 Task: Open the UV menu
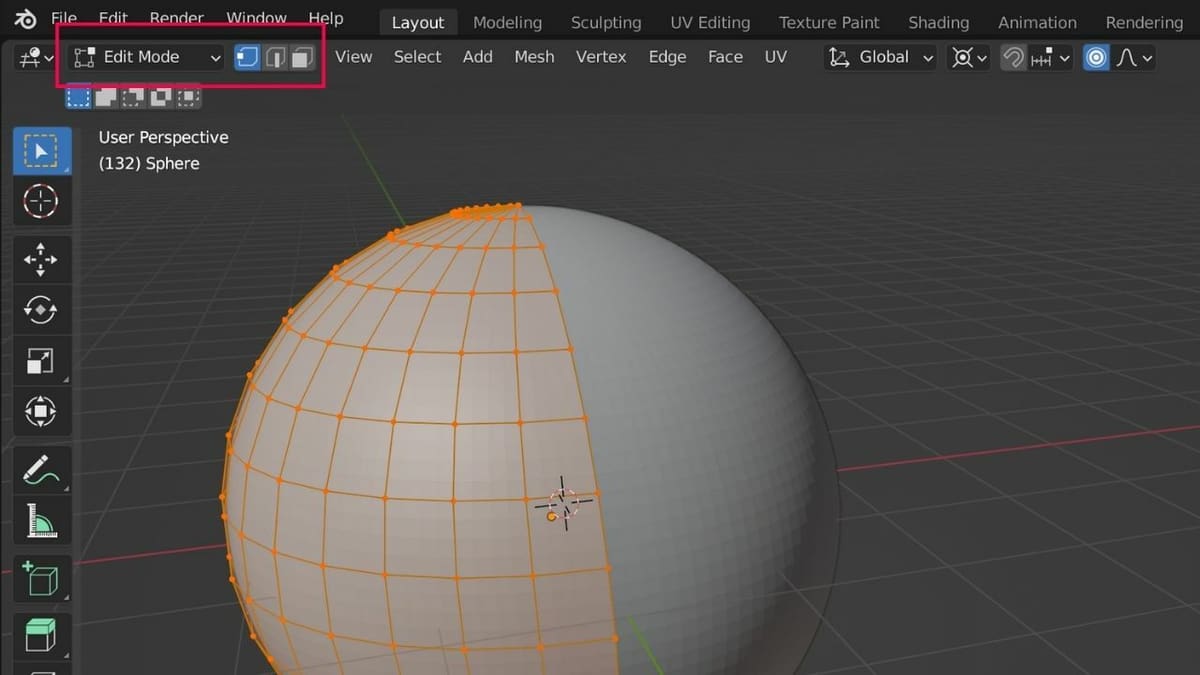[x=776, y=57]
